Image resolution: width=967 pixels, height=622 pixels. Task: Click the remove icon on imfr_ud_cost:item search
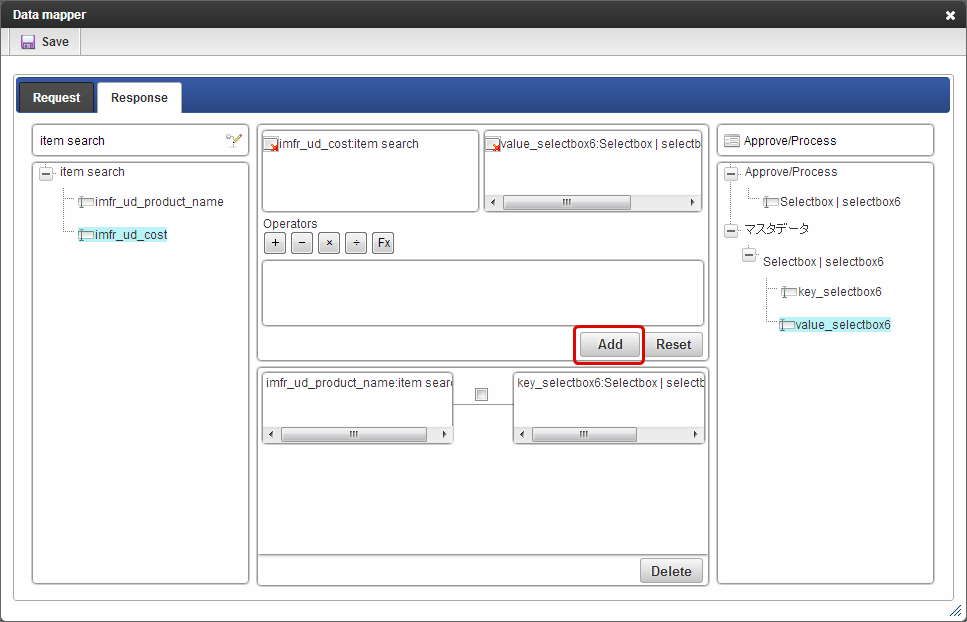(x=271, y=144)
